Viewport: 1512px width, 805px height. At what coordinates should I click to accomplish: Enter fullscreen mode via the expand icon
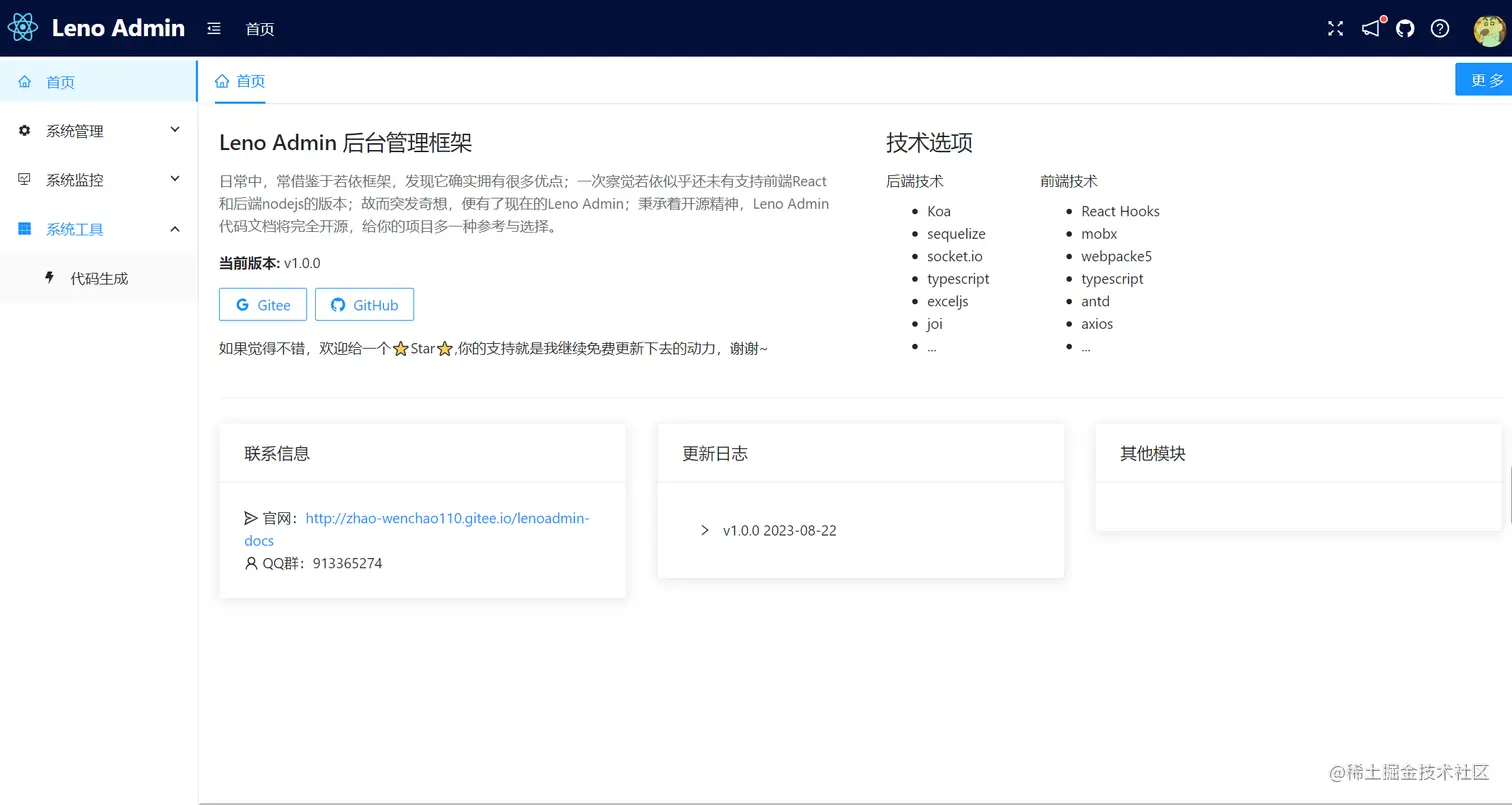[1335, 28]
